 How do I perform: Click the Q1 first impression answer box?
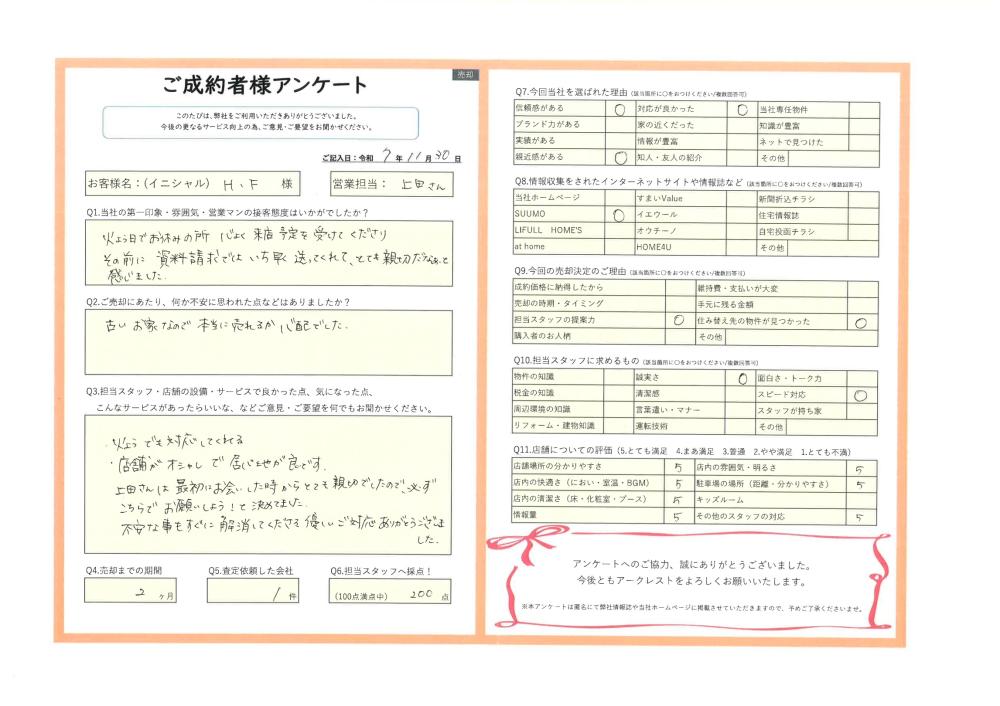[x=268, y=254]
